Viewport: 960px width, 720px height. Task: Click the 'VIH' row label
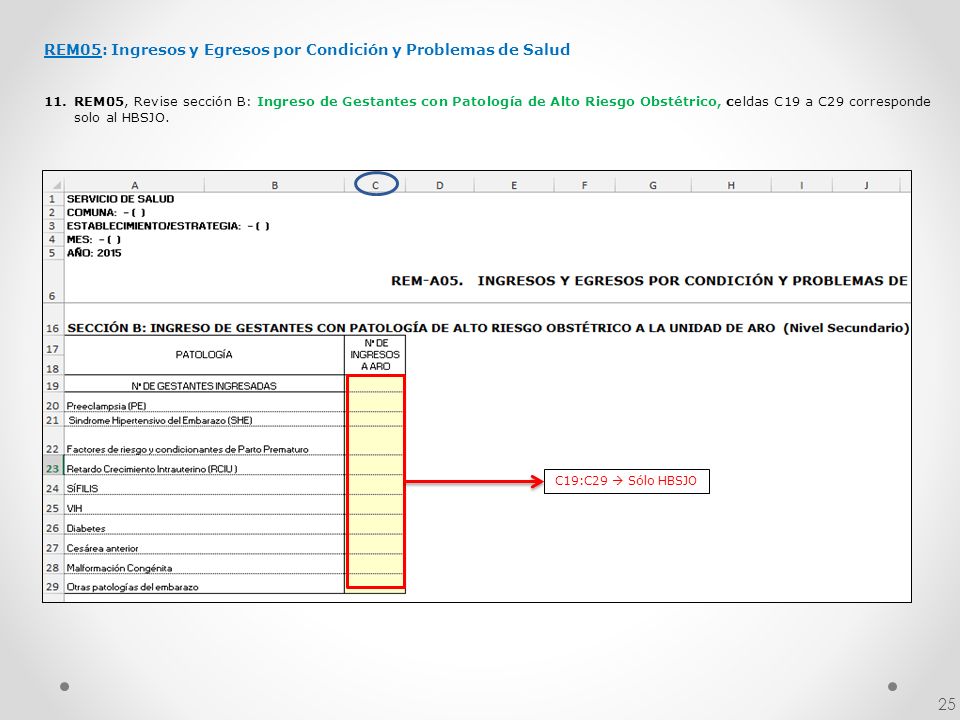click(74, 508)
